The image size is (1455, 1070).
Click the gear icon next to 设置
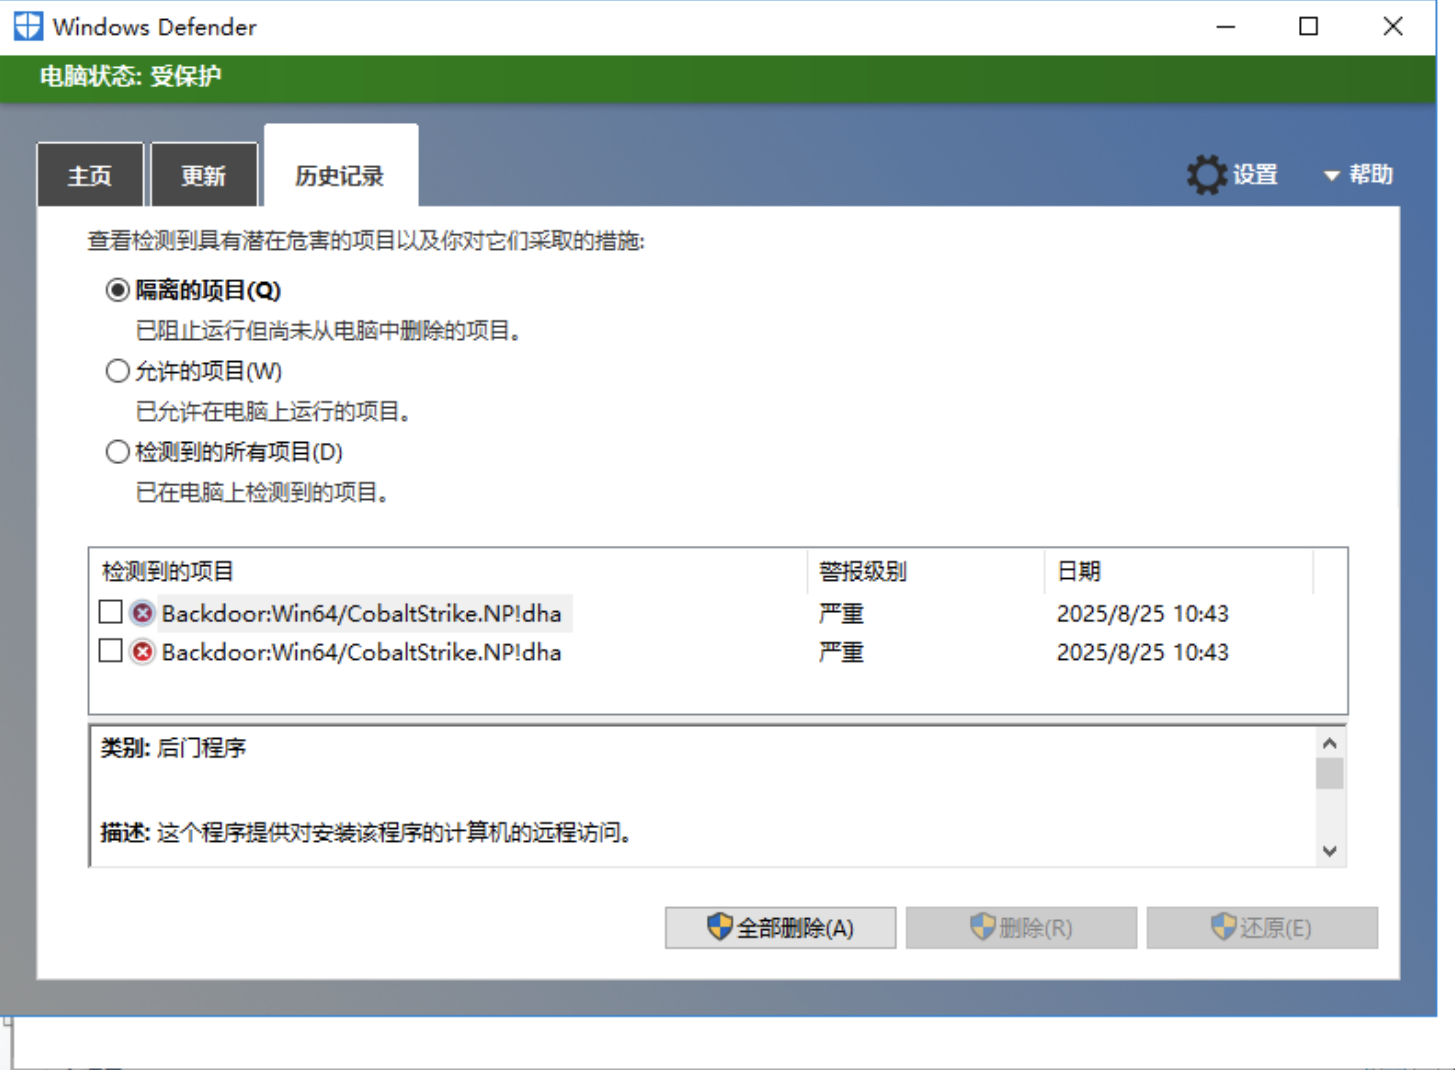coord(1206,175)
